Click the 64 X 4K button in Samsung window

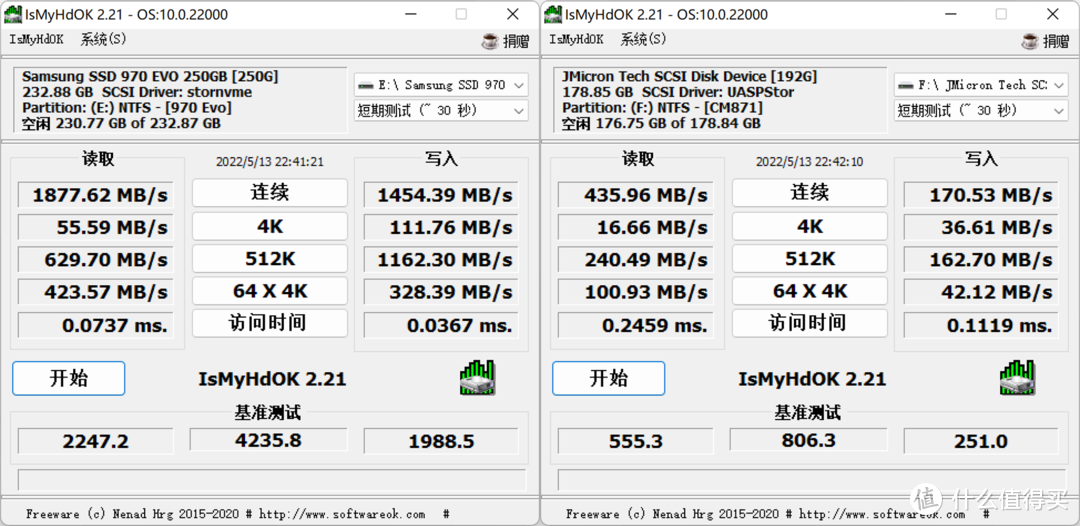coord(270,291)
